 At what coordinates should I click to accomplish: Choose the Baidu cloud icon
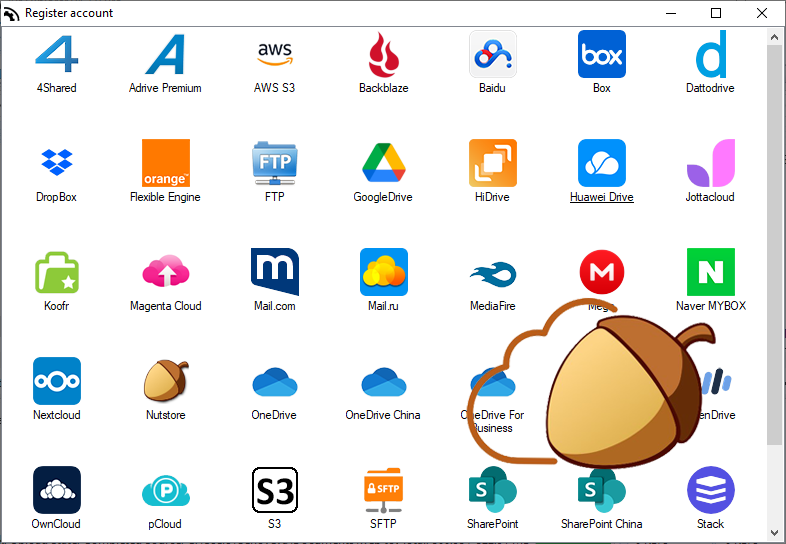point(493,54)
